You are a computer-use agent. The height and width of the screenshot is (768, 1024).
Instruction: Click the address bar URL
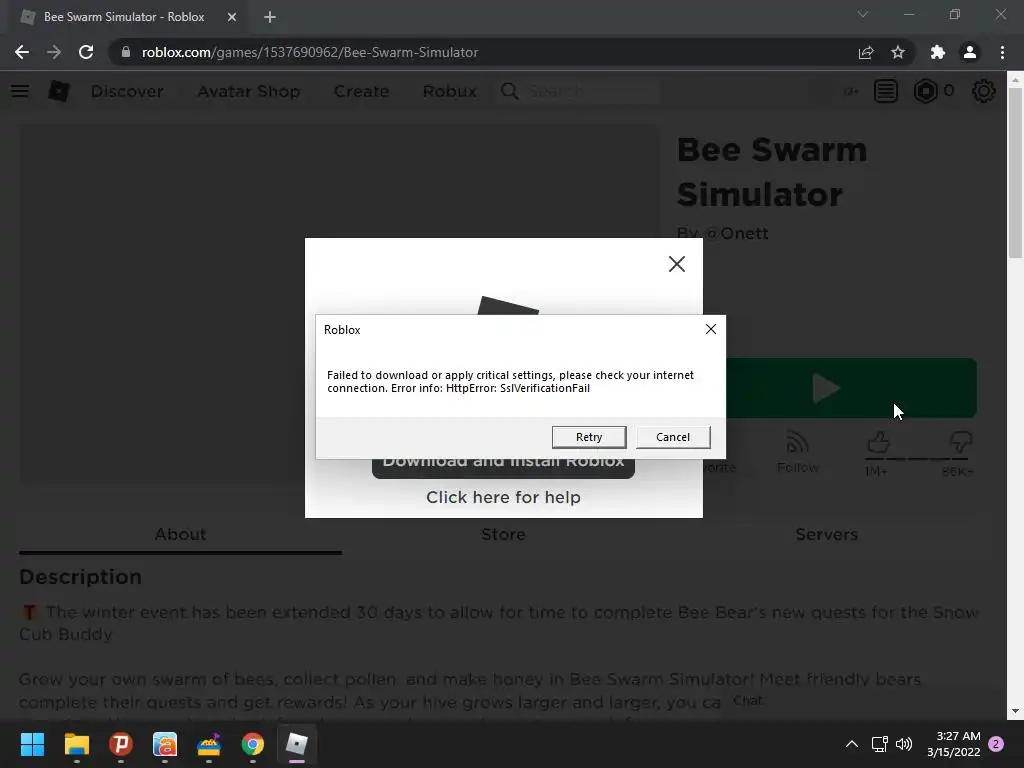tap(310, 52)
